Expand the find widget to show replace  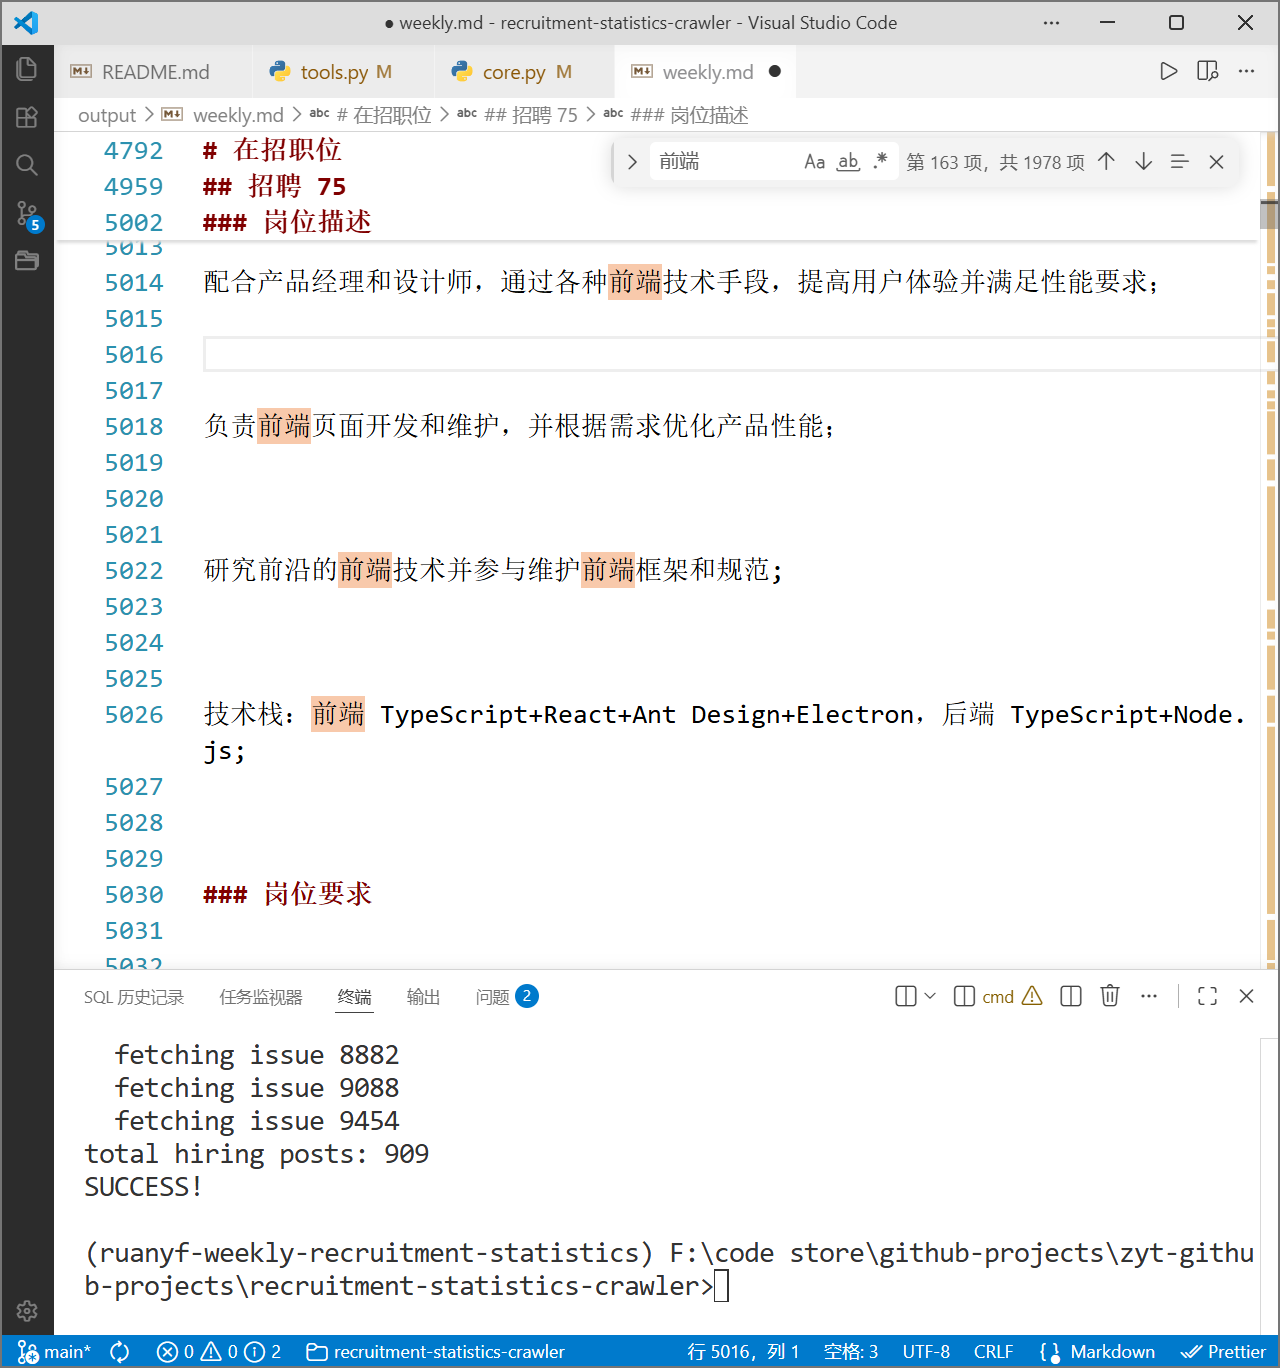631,161
